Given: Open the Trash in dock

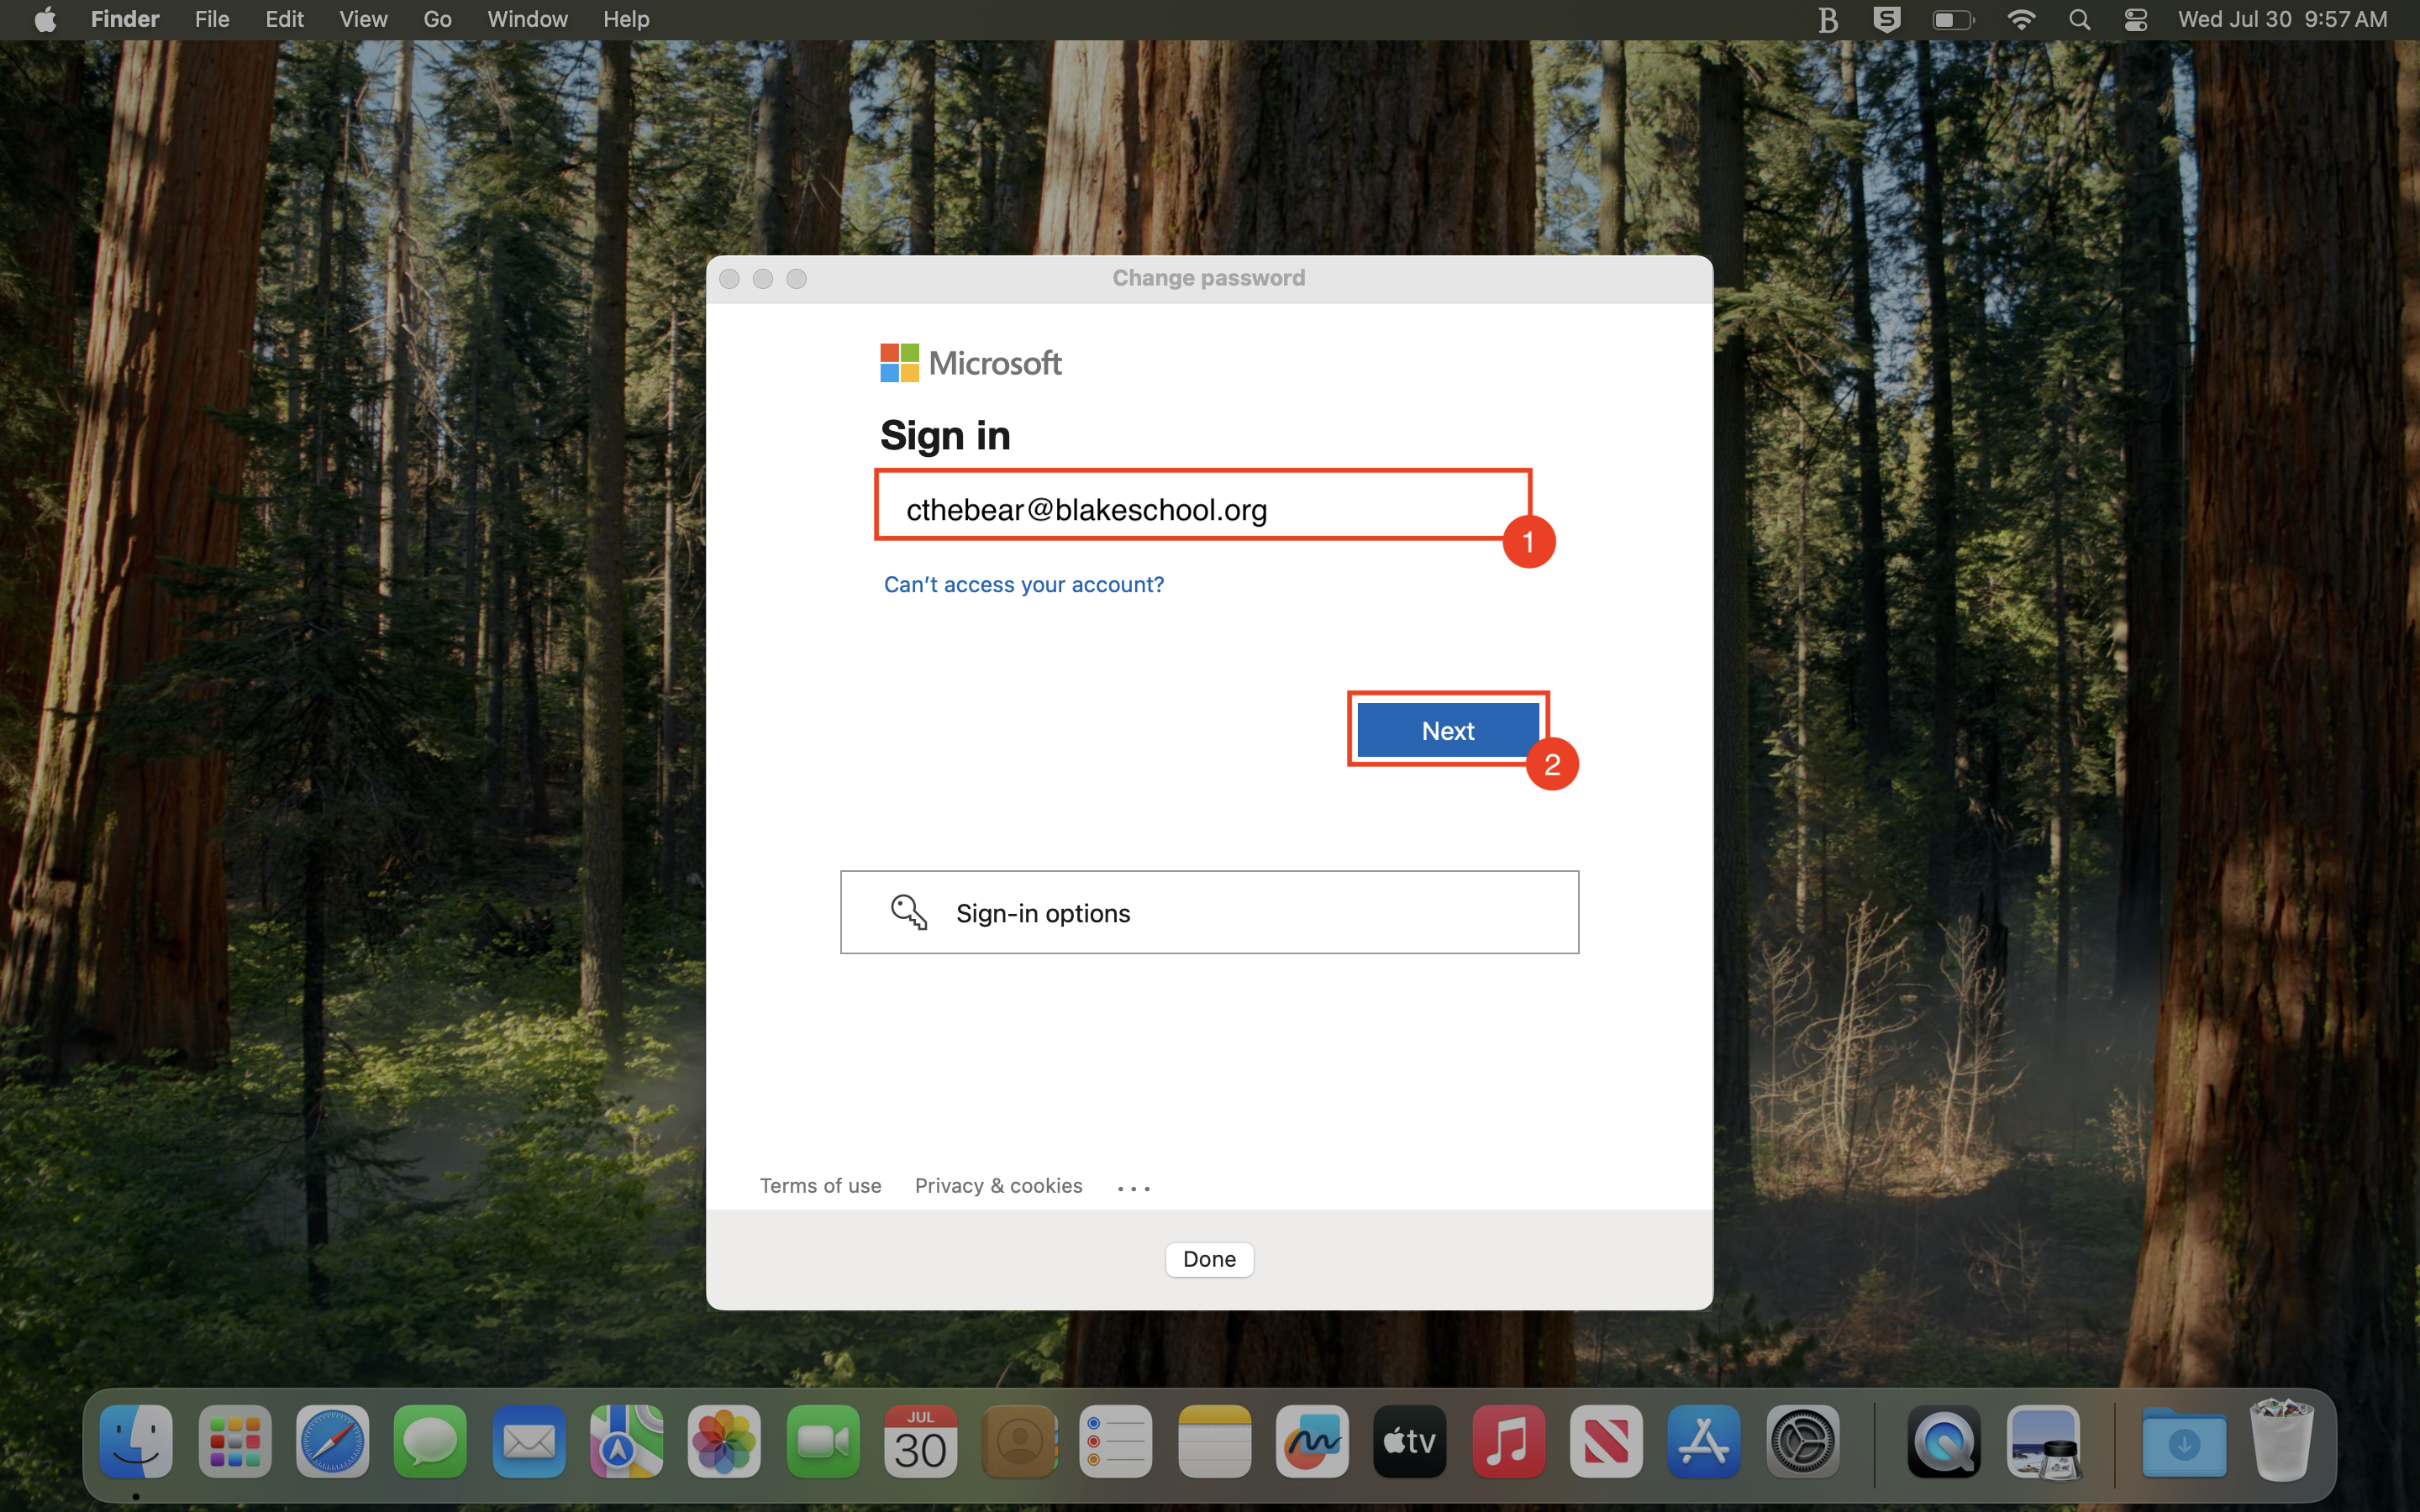Looking at the screenshot, I should tap(2282, 1441).
